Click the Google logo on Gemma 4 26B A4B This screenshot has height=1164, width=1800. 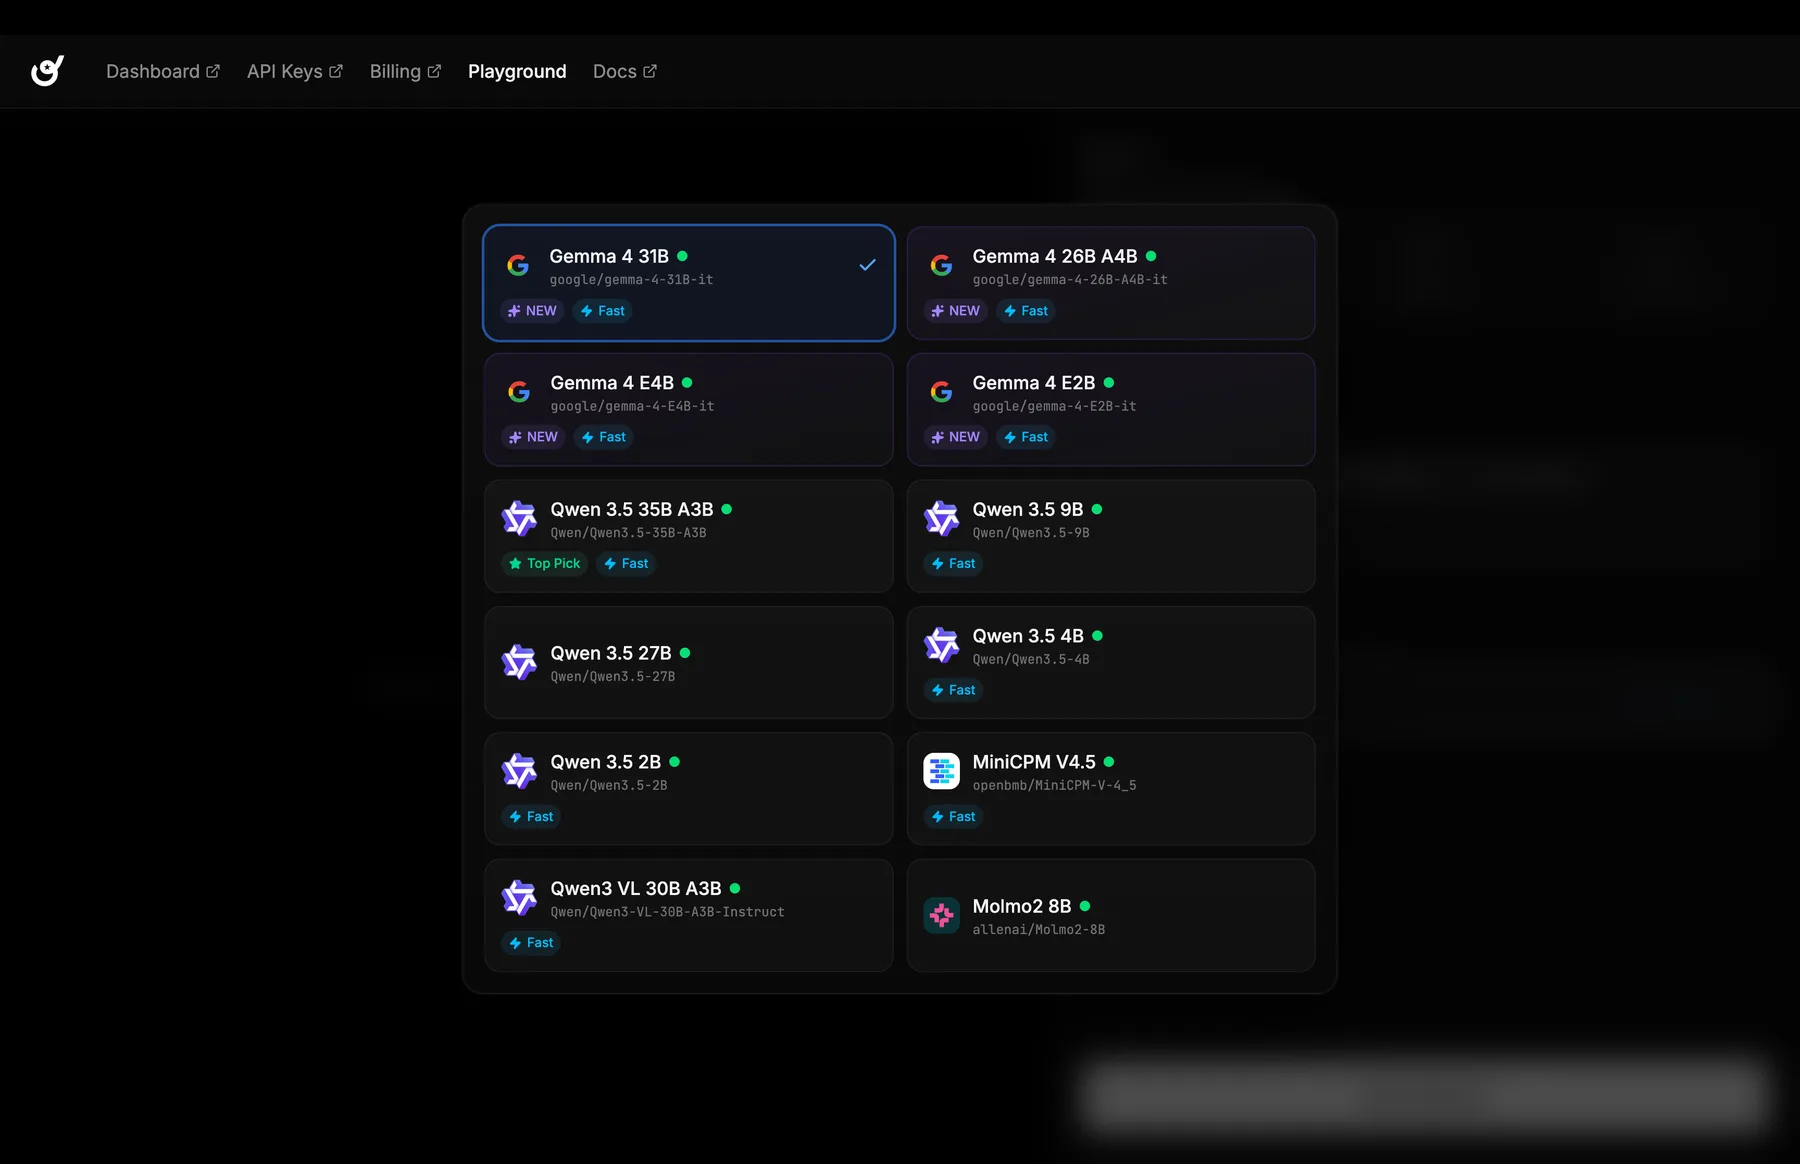click(x=941, y=265)
